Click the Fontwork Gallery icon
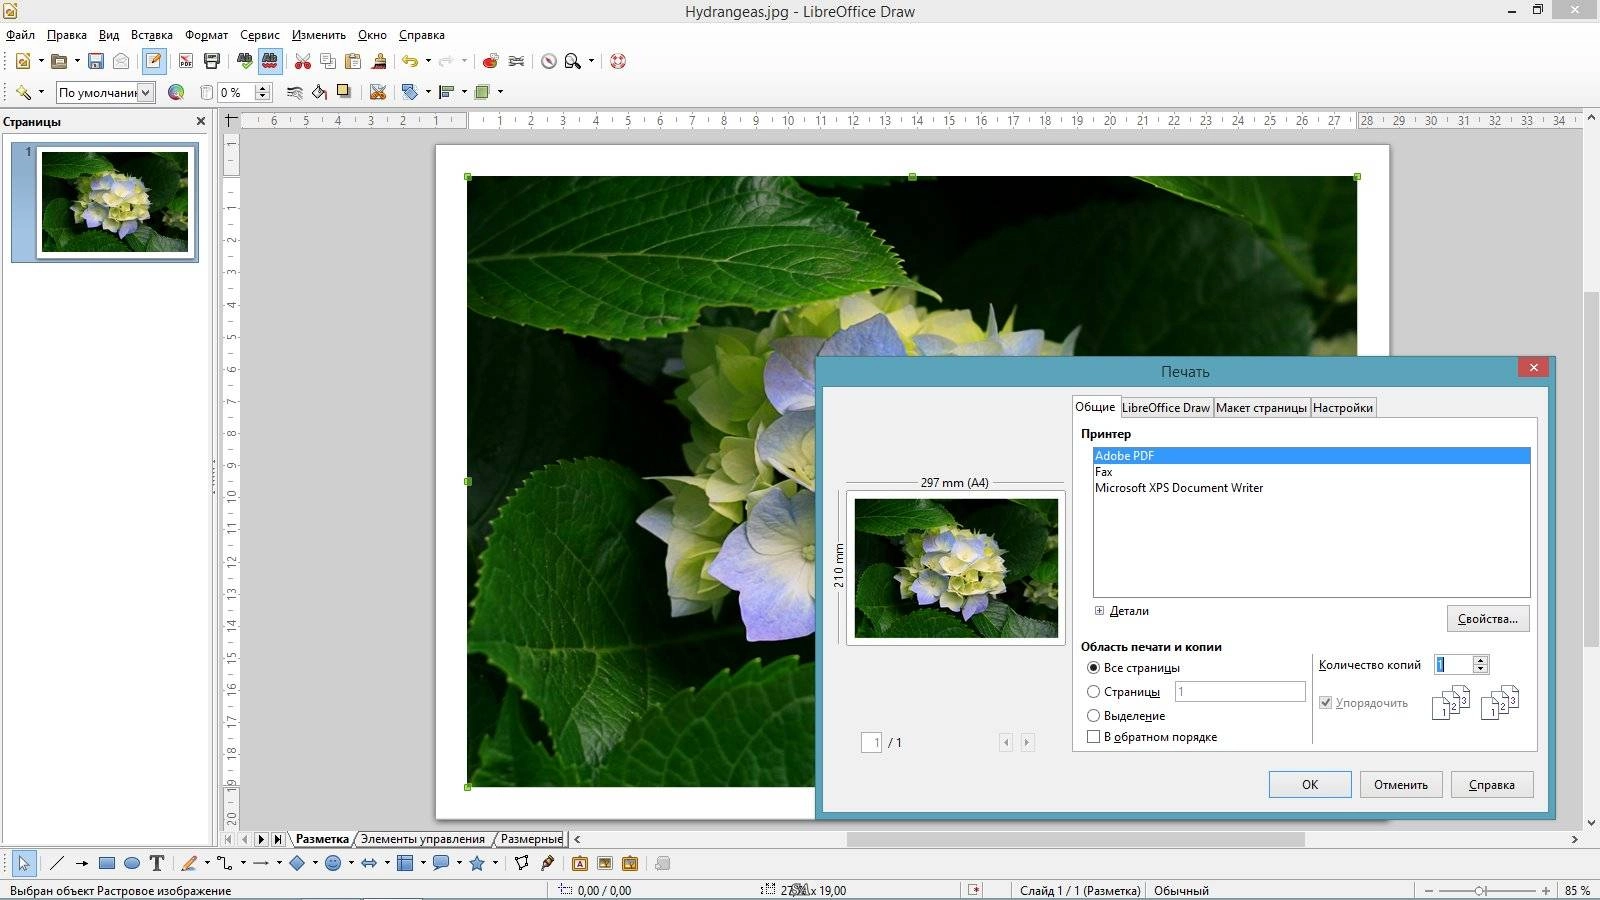 pos(580,863)
